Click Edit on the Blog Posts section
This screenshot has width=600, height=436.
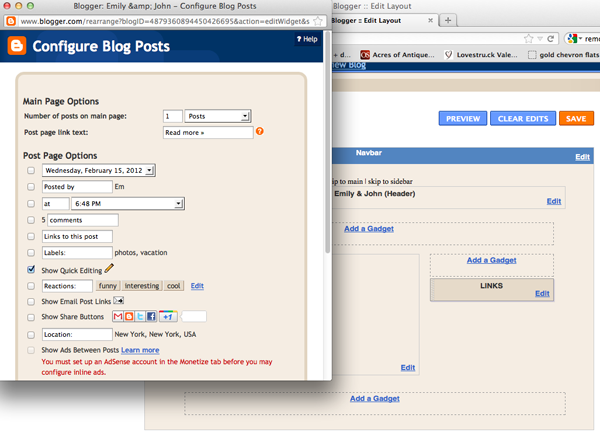click(408, 367)
